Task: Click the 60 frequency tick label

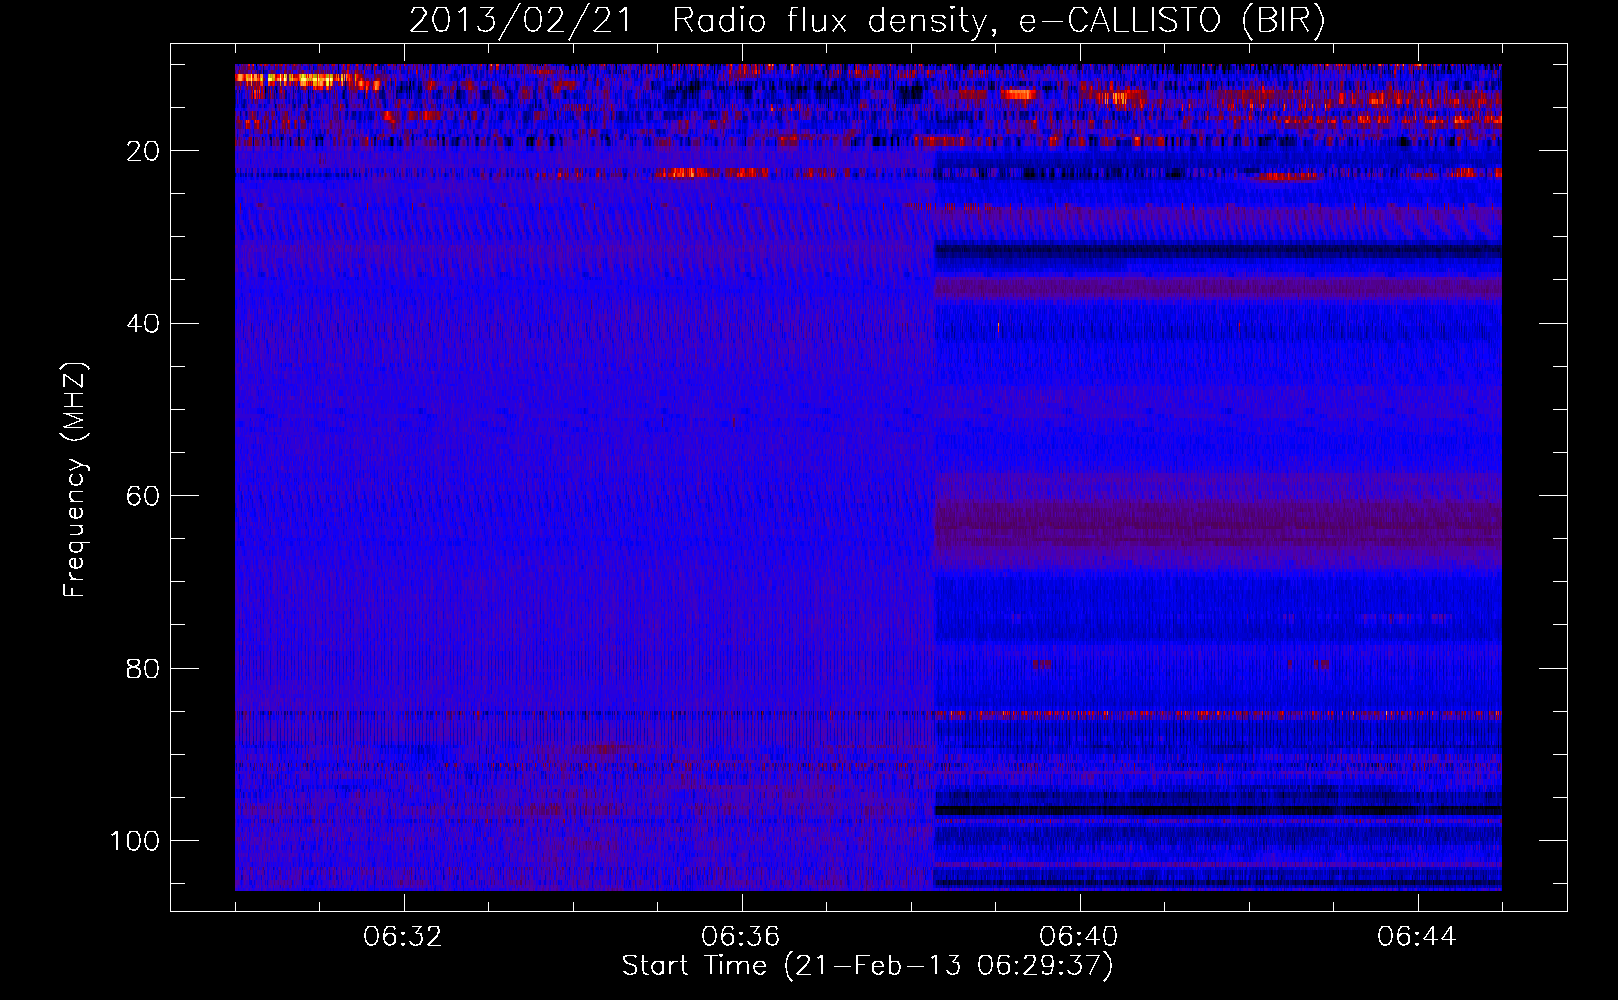Action: tap(143, 496)
